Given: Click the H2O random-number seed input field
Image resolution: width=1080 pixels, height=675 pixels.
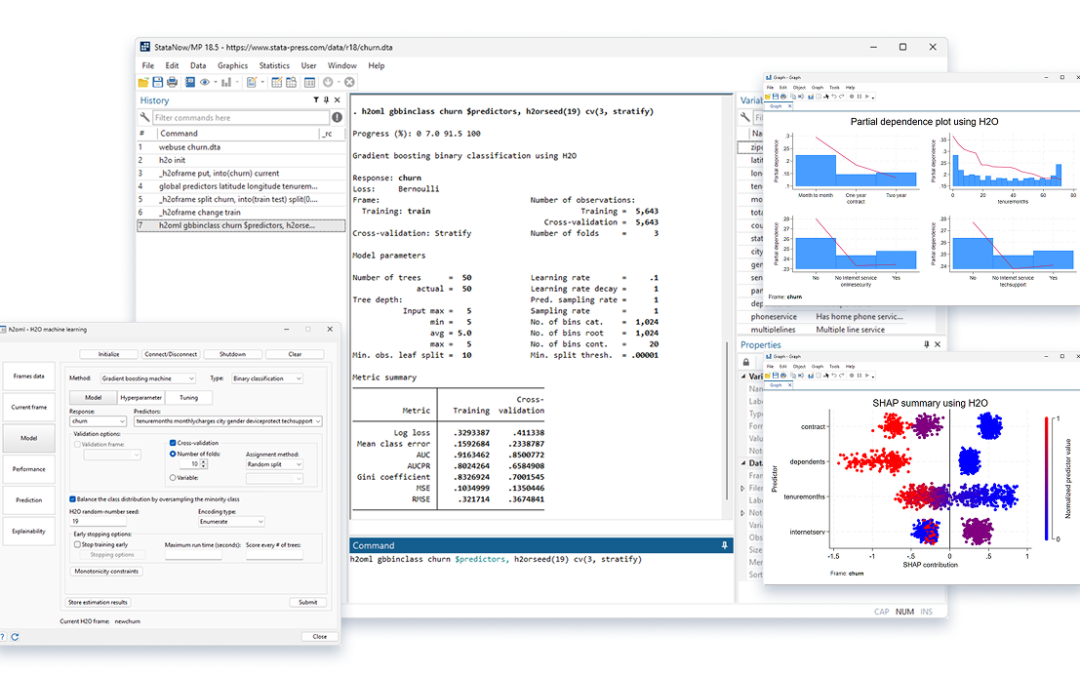Looking at the screenshot, I should (98, 521).
